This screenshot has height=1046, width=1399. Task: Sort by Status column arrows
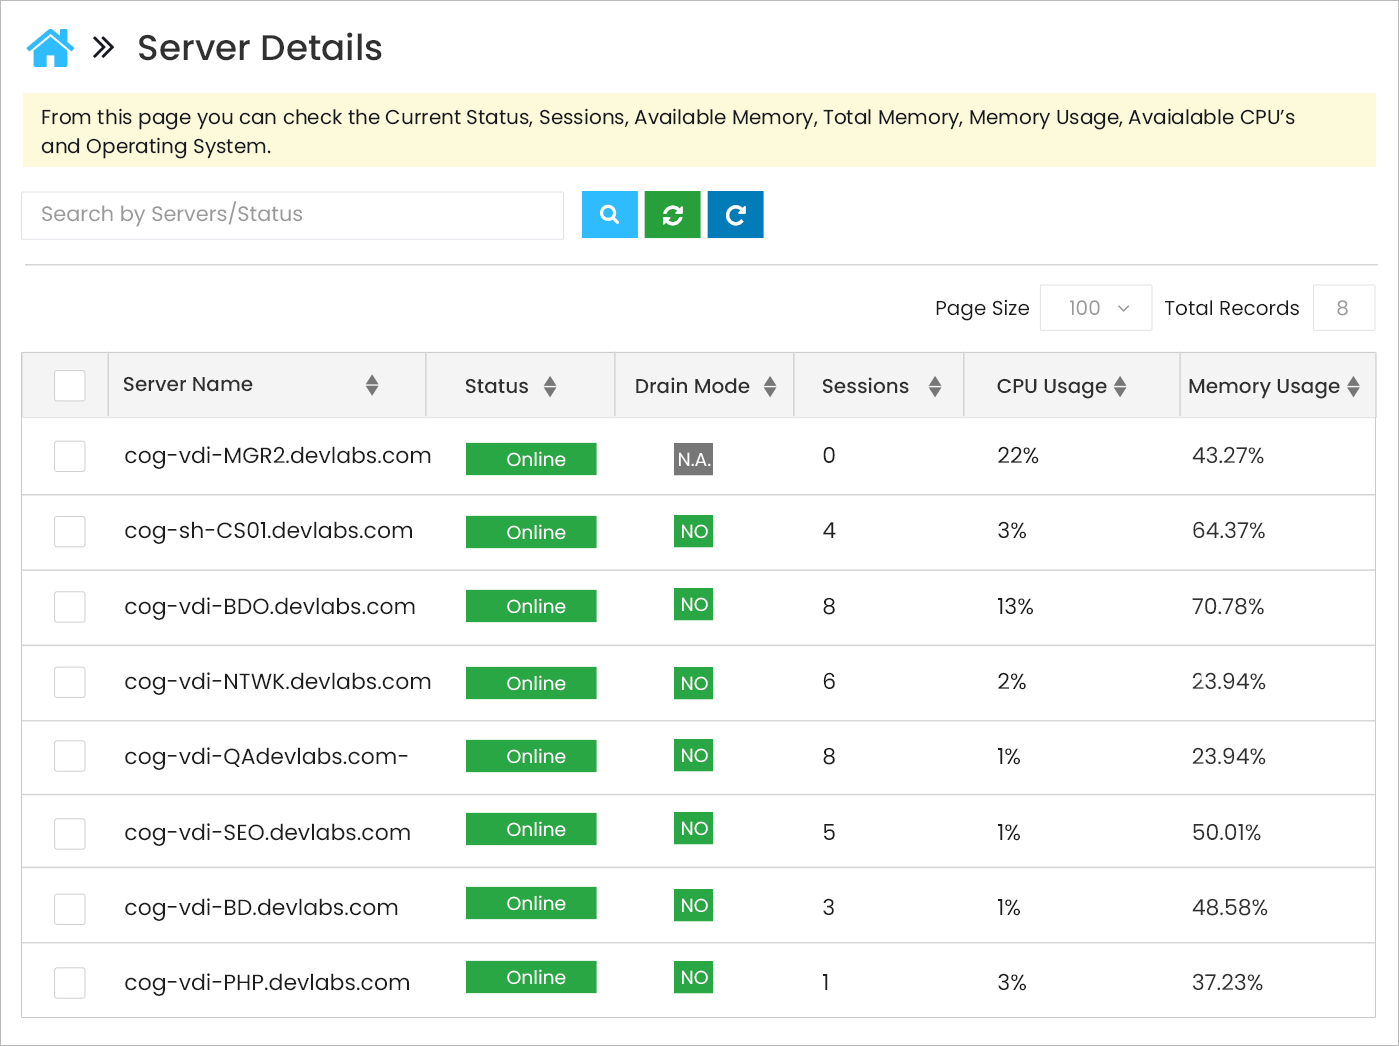[550, 386]
